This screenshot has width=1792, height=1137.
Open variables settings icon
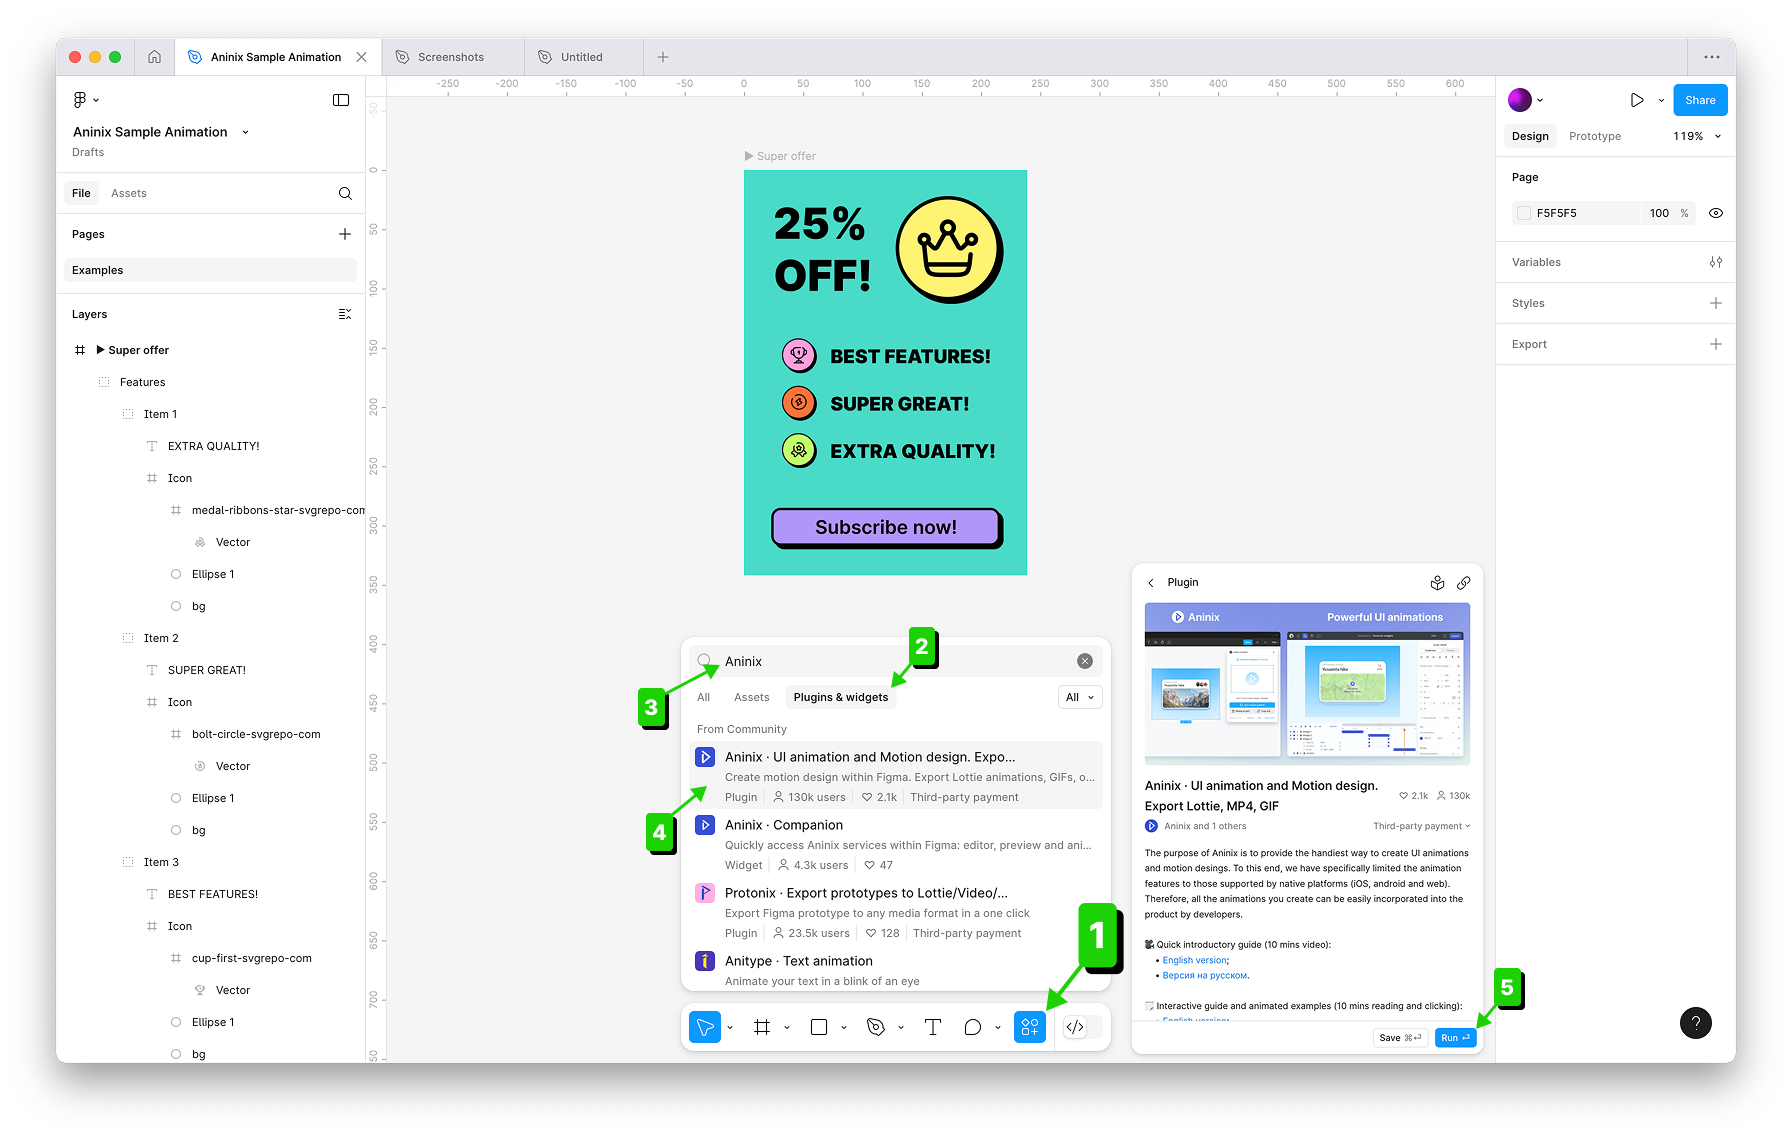pyautogui.click(x=1716, y=262)
